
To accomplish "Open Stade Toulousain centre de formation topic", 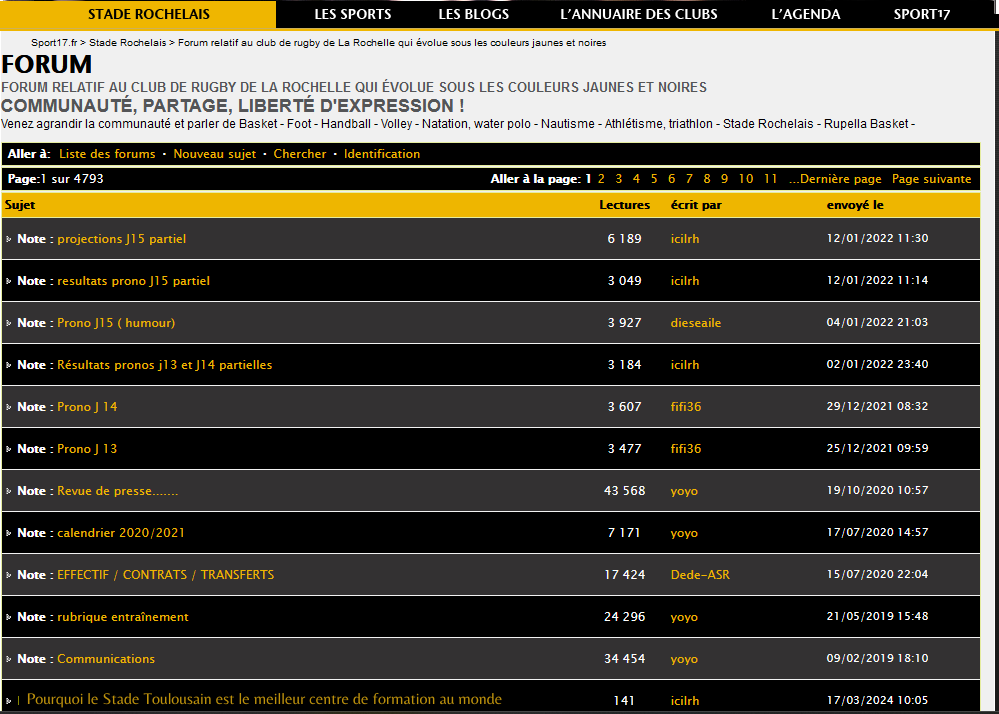I will [x=264, y=699].
